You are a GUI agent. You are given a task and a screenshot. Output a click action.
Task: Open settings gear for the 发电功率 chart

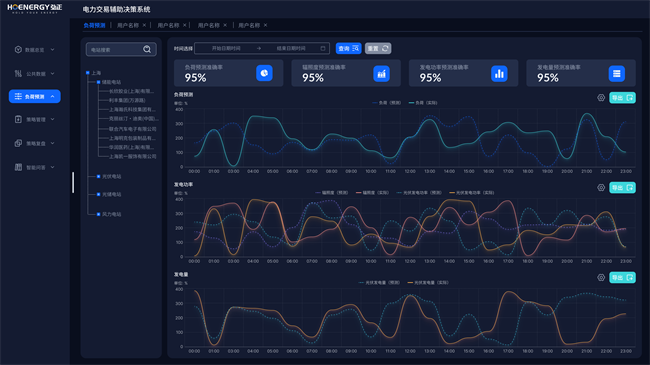[x=601, y=187]
